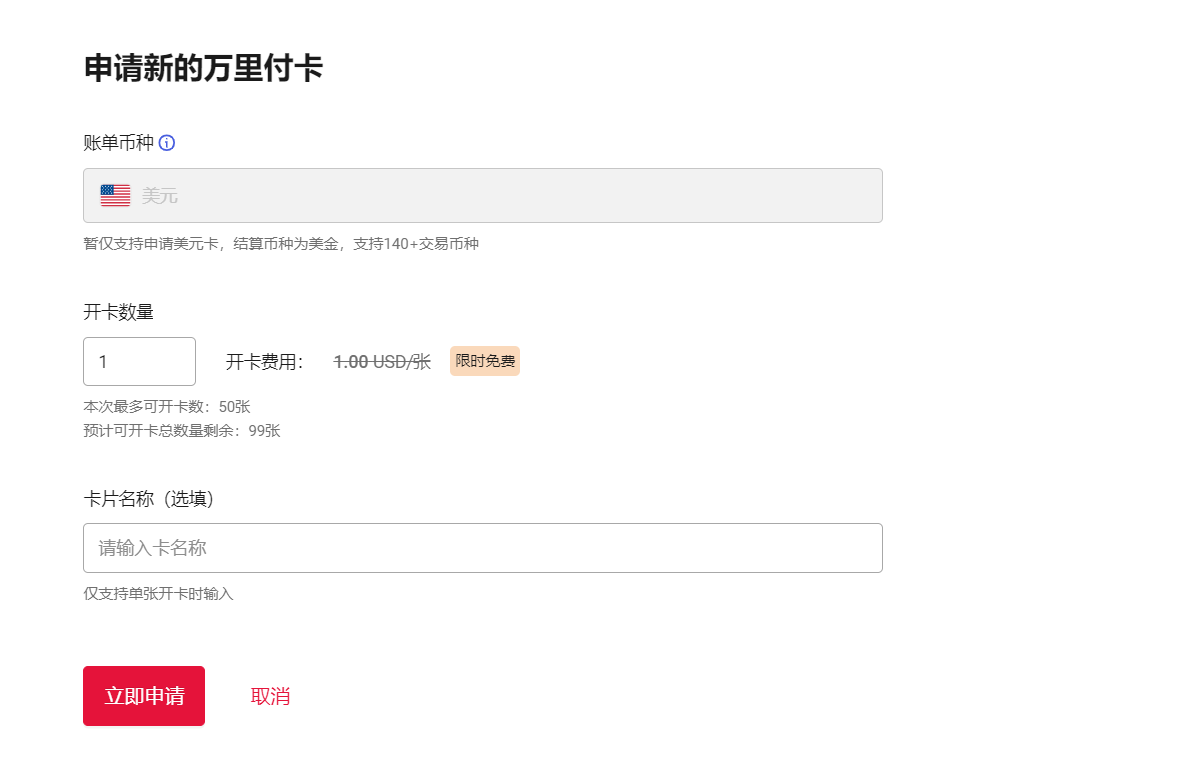Click the info icon beside 账单币种

pyautogui.click(x=167, y=143)
